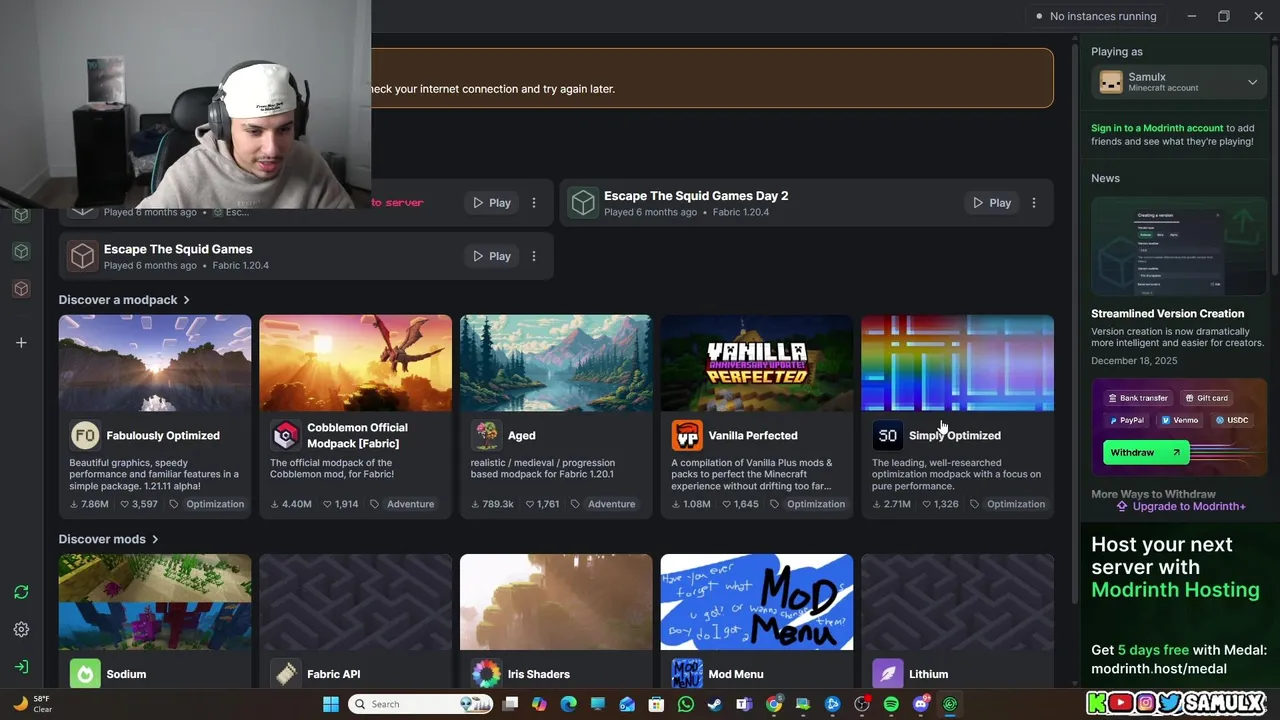The height and width of the screenshot is (720, 1280).
Task: Open the Vanilla Perfected banner thumbnail
Action: (x=757, y=363)
